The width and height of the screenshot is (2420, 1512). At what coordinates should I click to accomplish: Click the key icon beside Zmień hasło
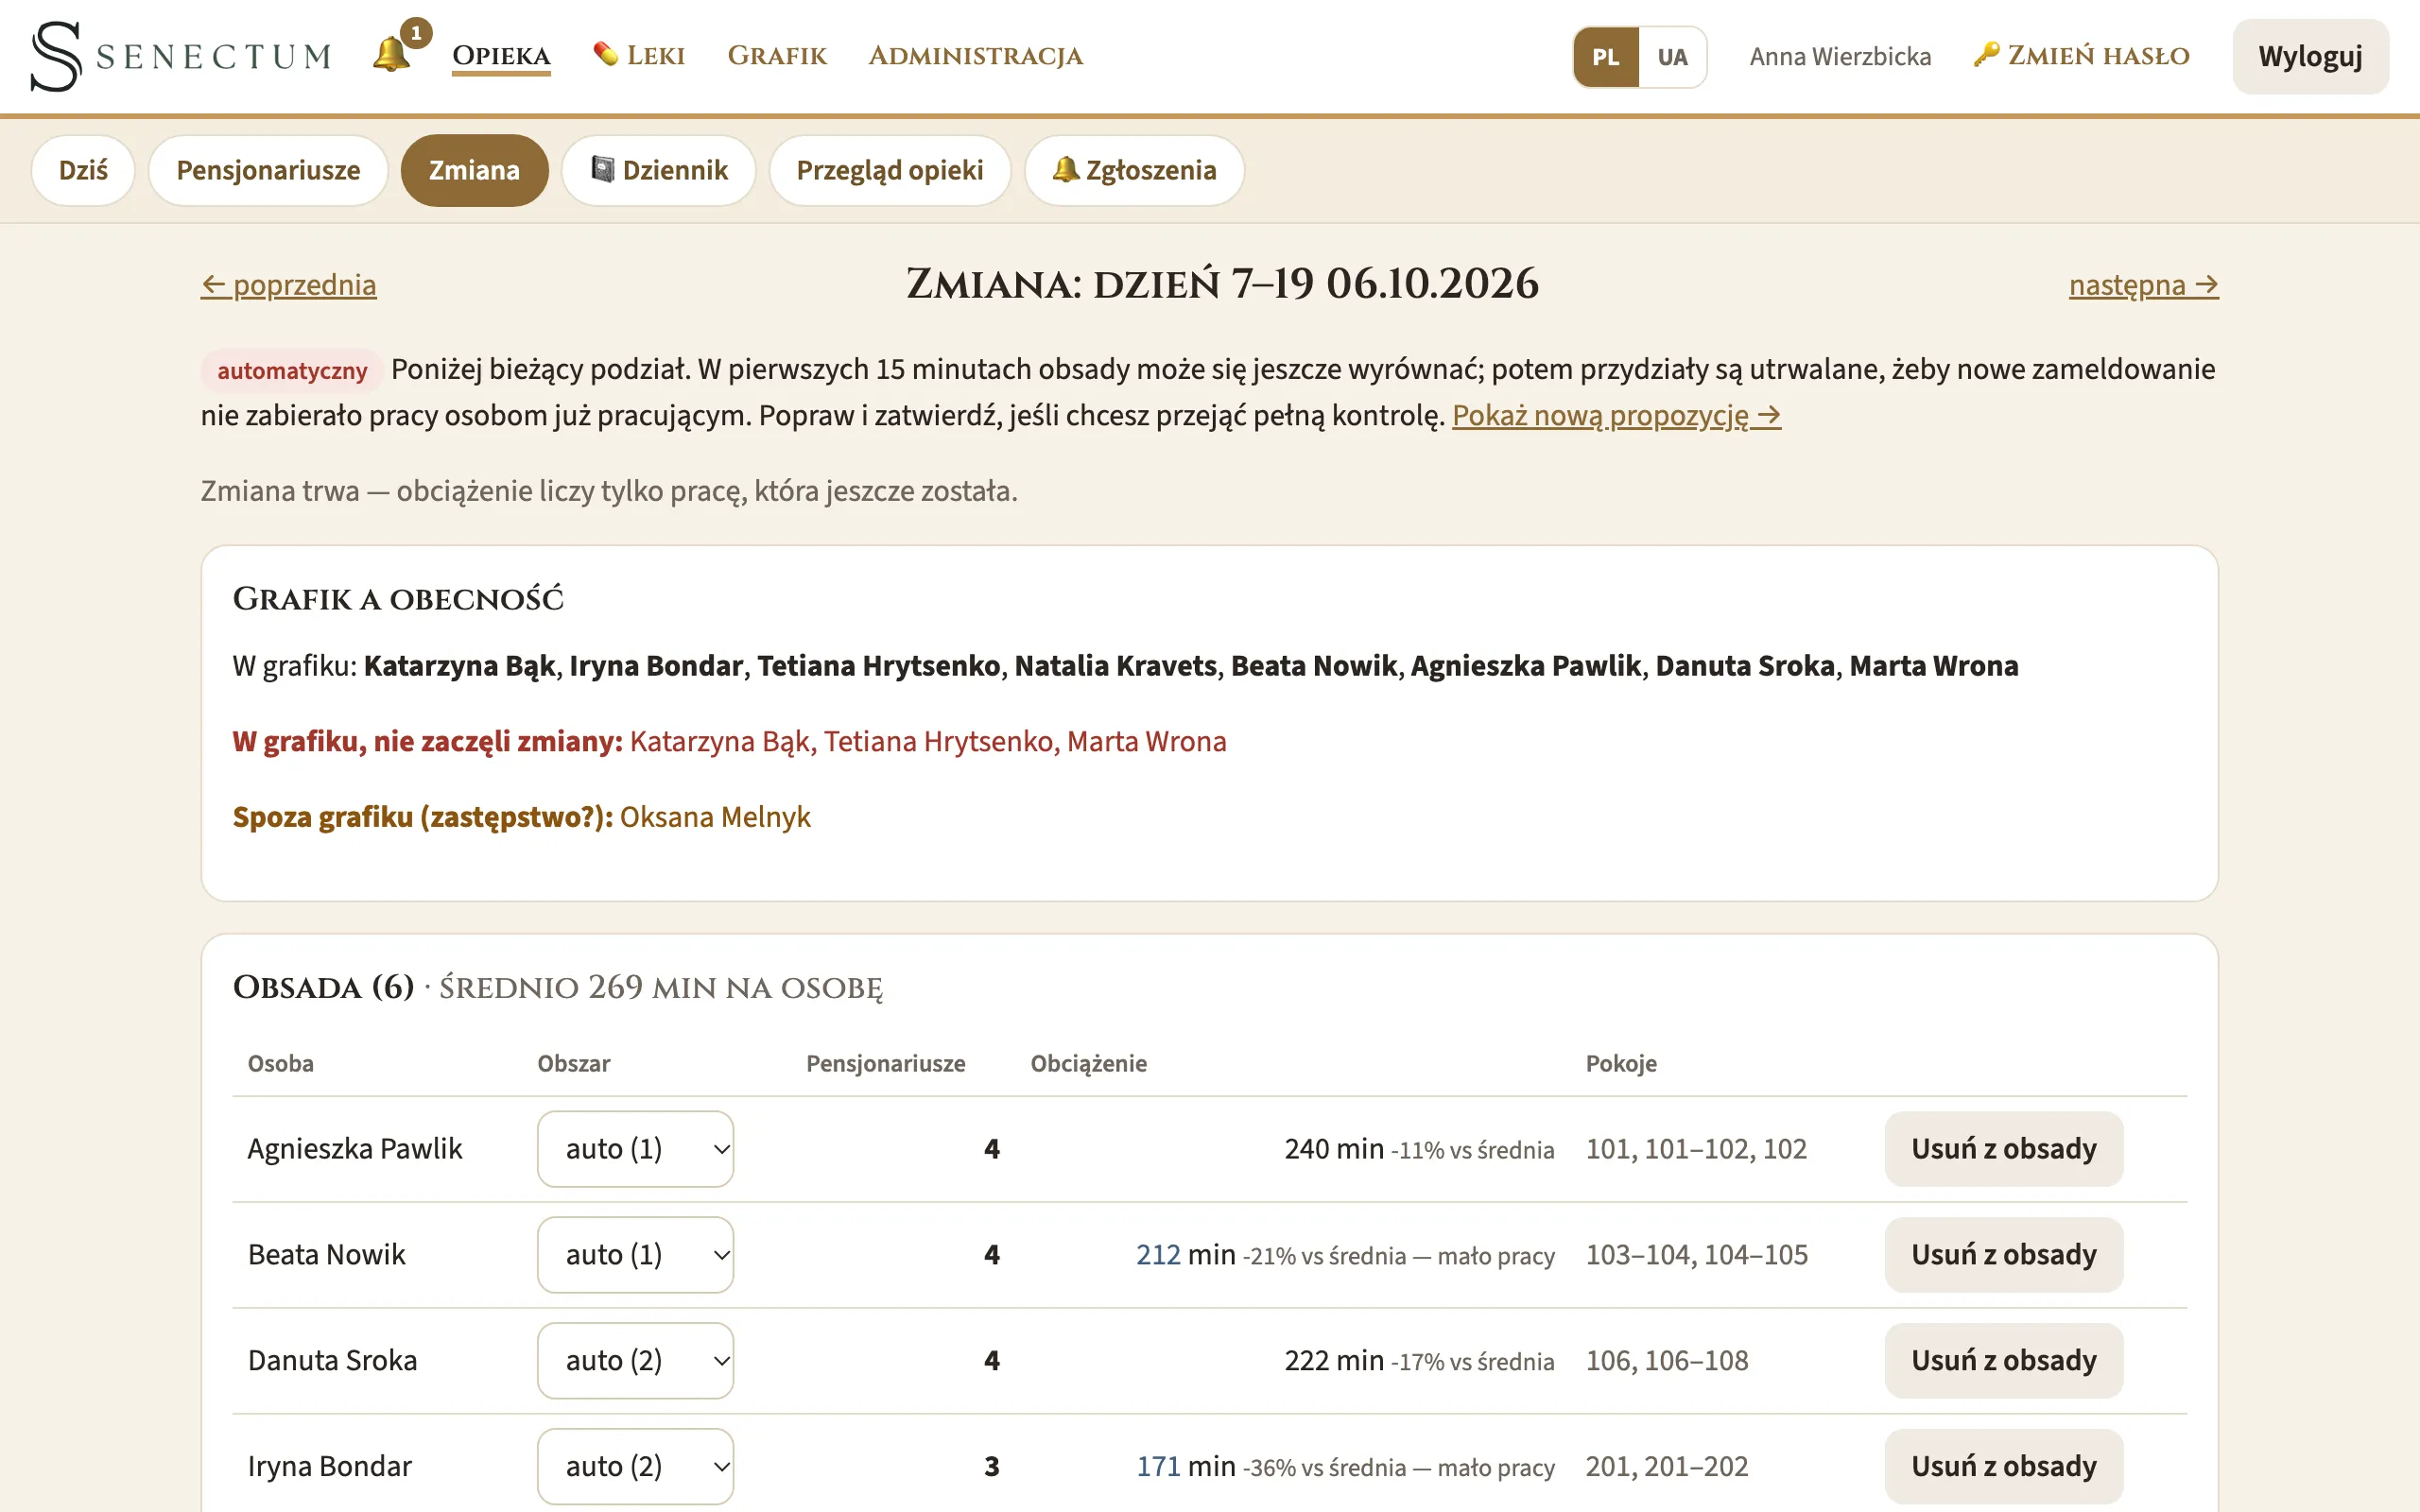click(1986, 53)
